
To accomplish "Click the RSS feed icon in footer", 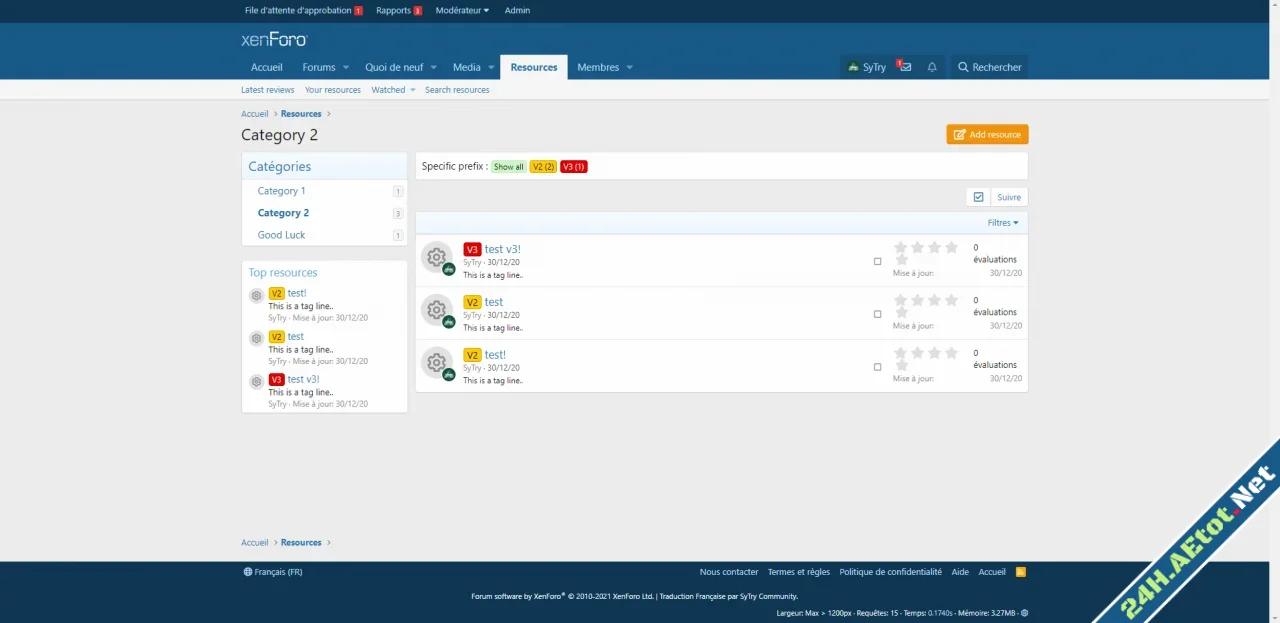I will tap(1020, 572).
